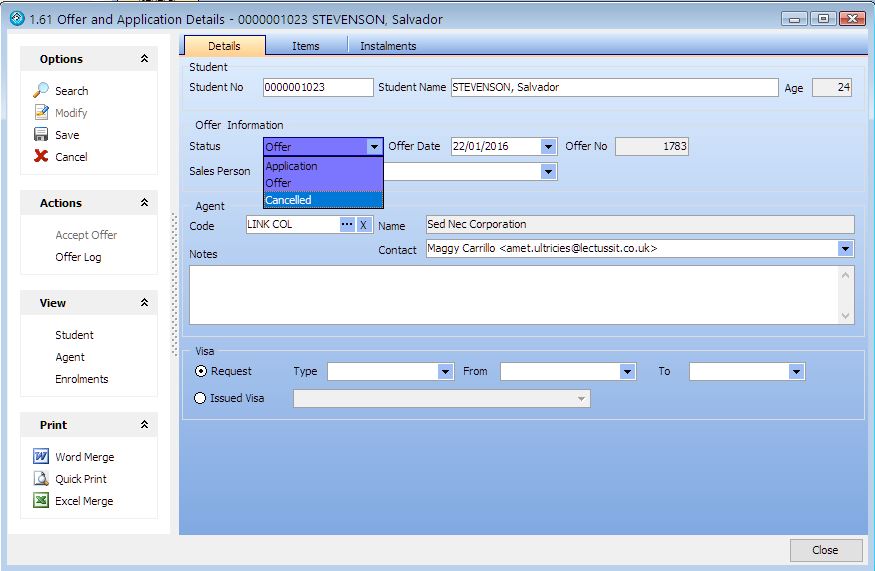Select the Issued Visa radio button
This screenshot has height=571, width=875.
(200, 398)
